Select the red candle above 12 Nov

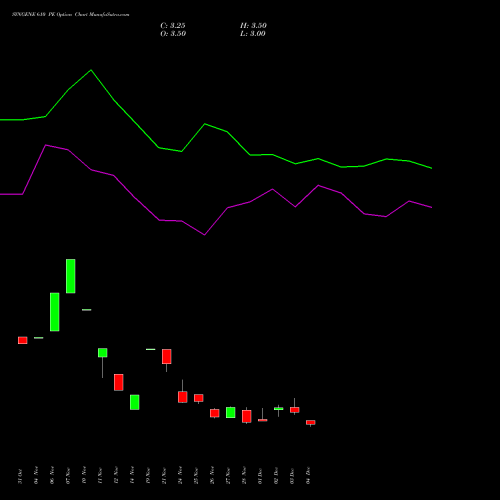pyautogui.click(x=119, y=382)
